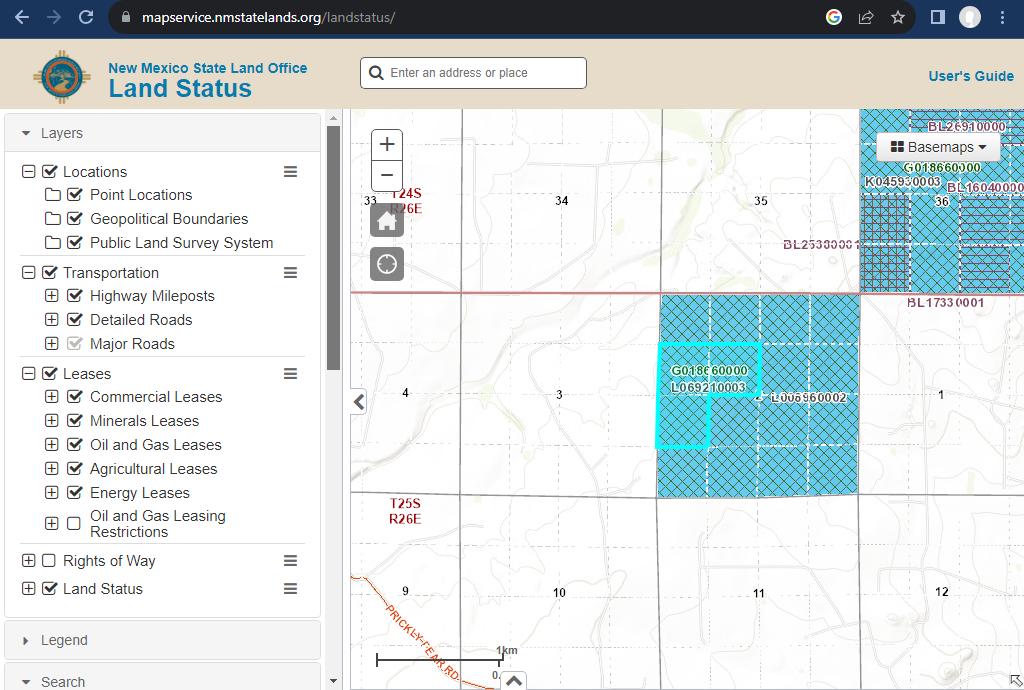
Task: Open the Basemaps dropdown
Action: (x=938, y=147)
